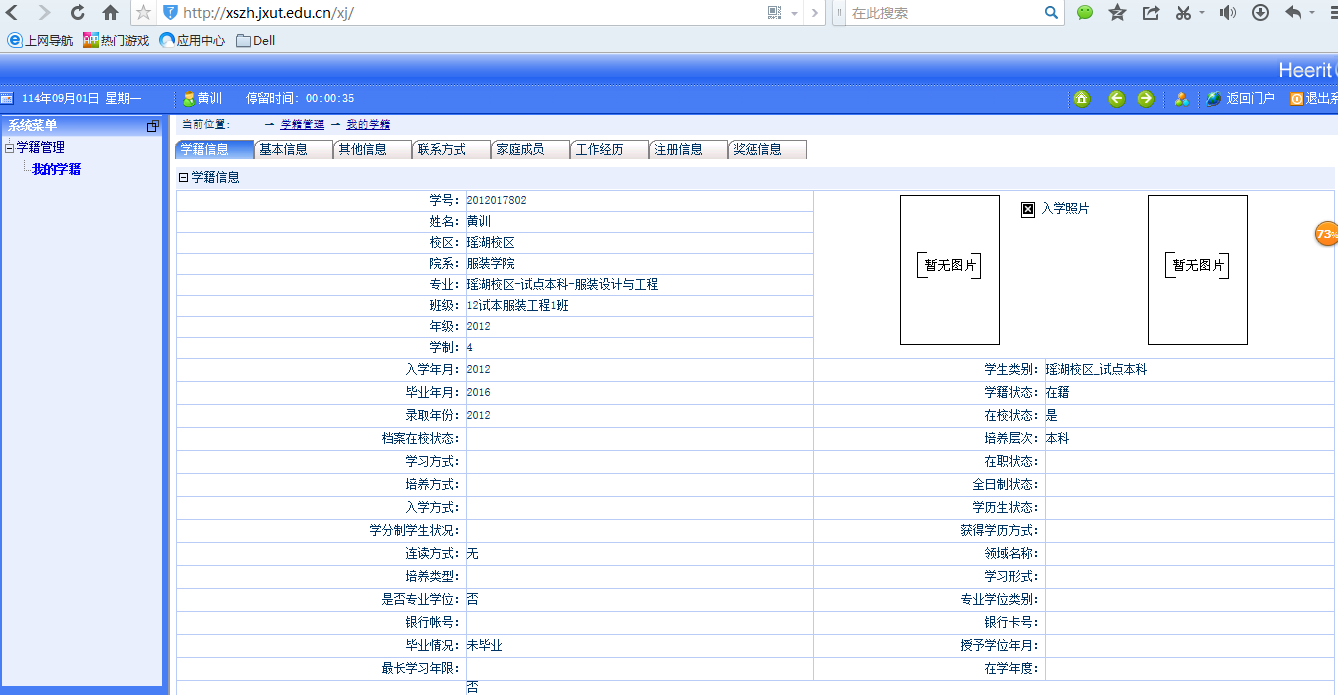Switch to the 奖惩信息 tab
Screen dimensions: 1338x695
767,149
